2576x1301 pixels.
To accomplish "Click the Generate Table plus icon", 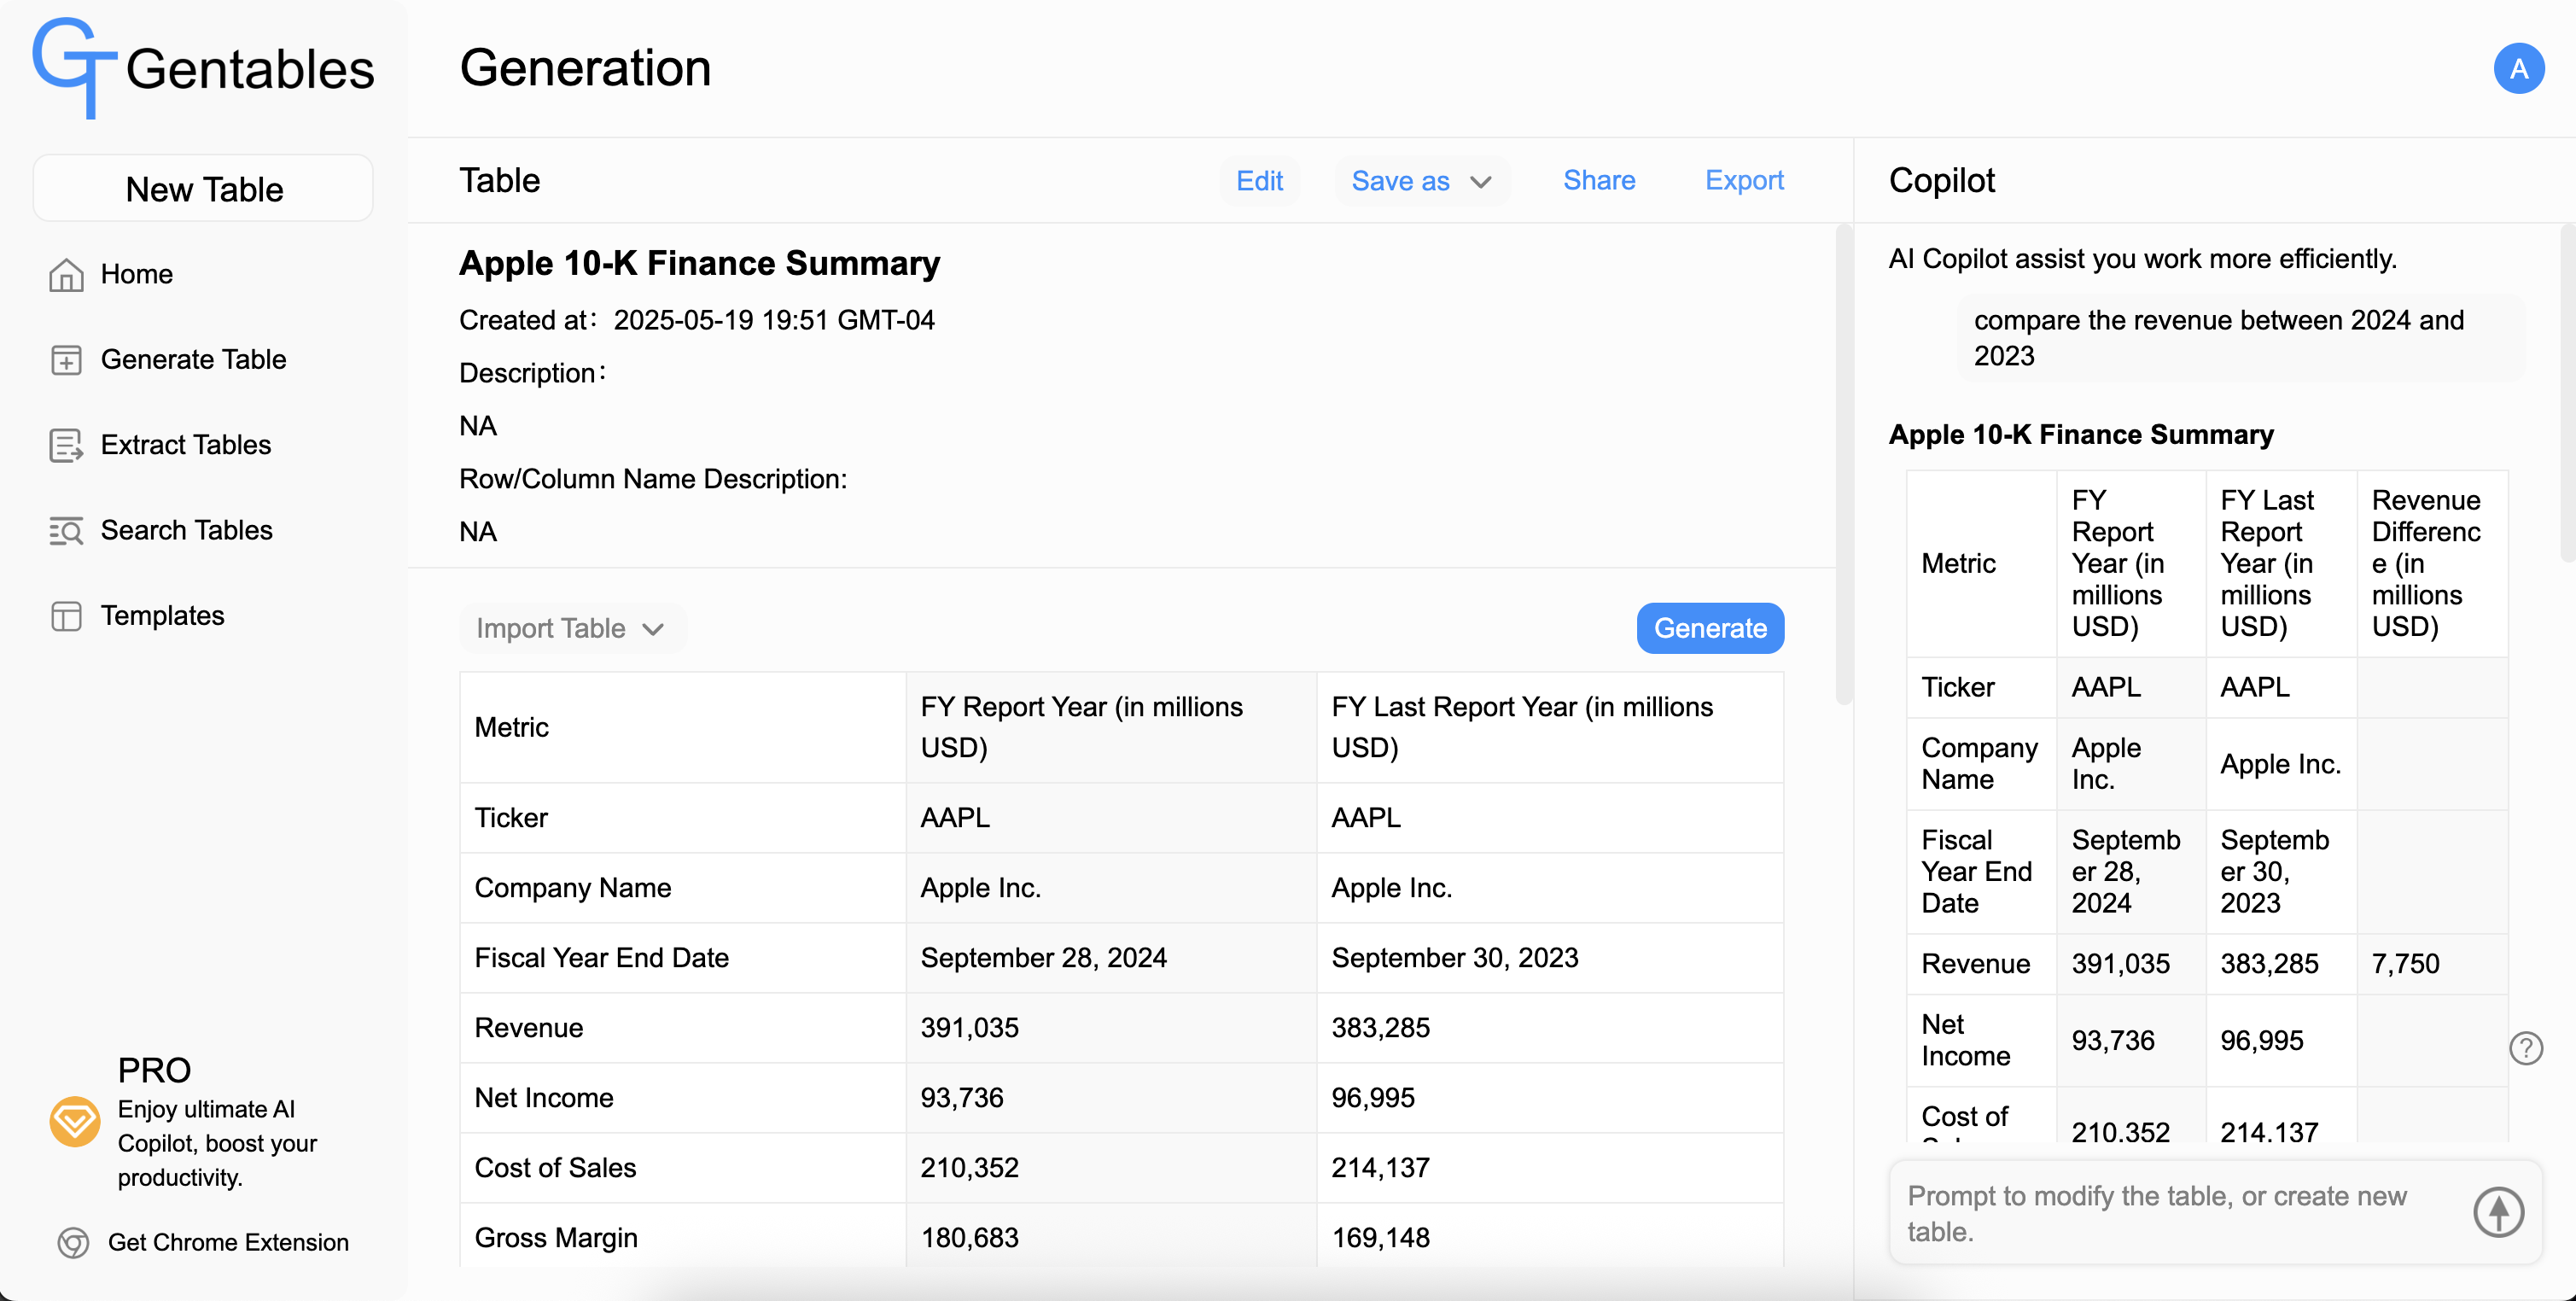I will (66, 360).
